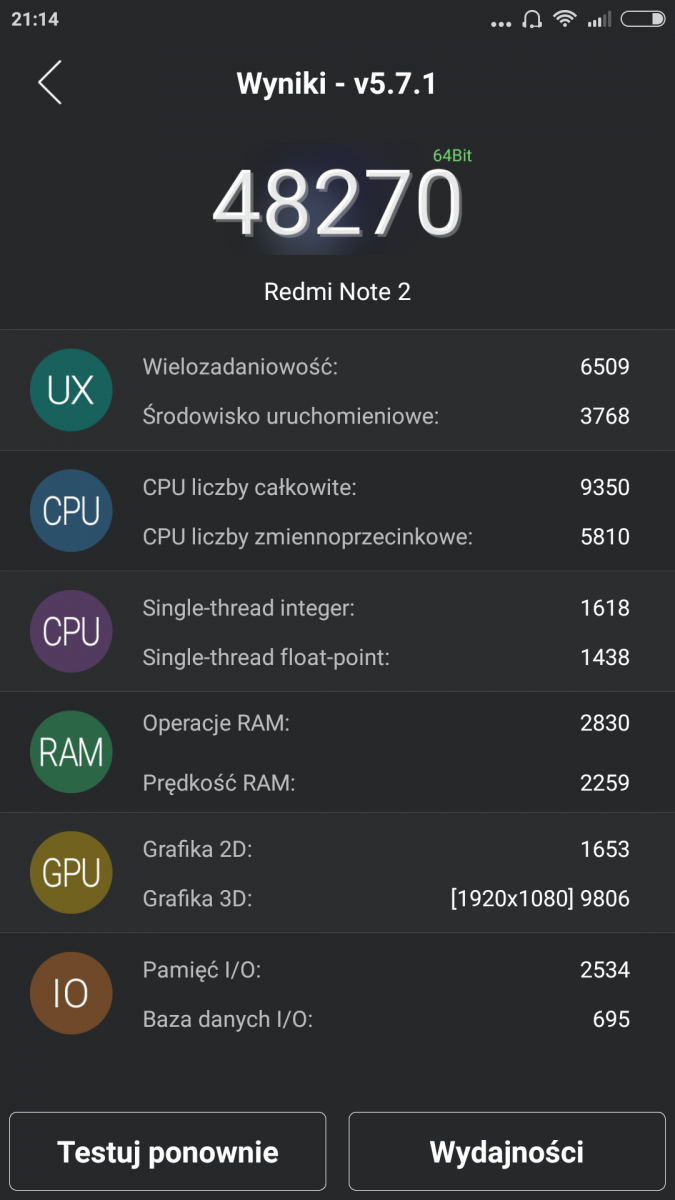Tap the battery indicator icon

(642, 19)
